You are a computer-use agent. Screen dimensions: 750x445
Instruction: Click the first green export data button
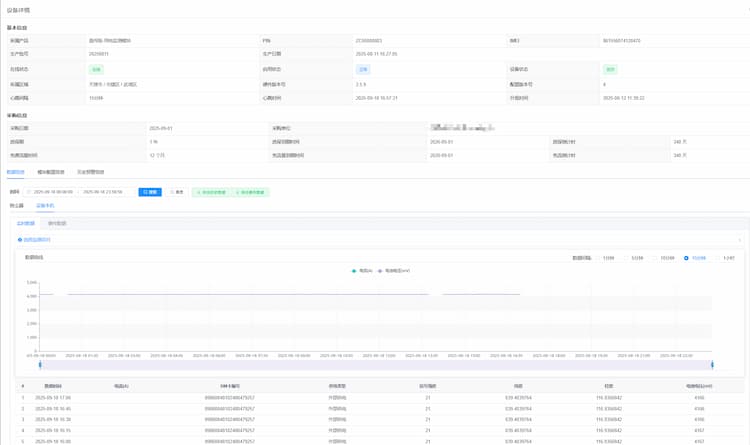coord(211,192)
